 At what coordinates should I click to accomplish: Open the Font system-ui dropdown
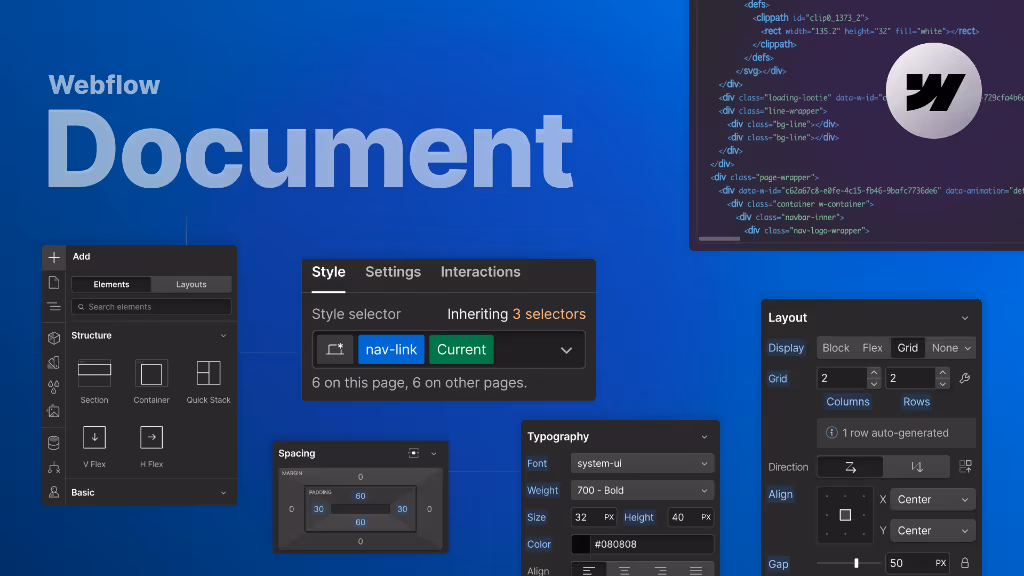642,463
